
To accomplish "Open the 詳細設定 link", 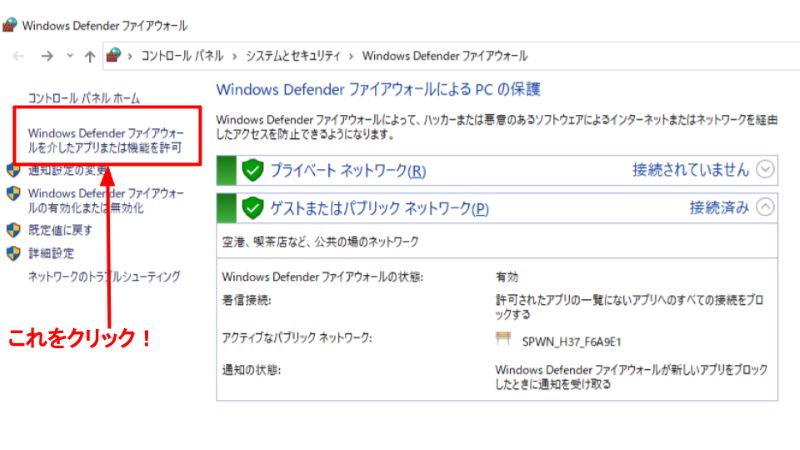I will click(51, 253).
